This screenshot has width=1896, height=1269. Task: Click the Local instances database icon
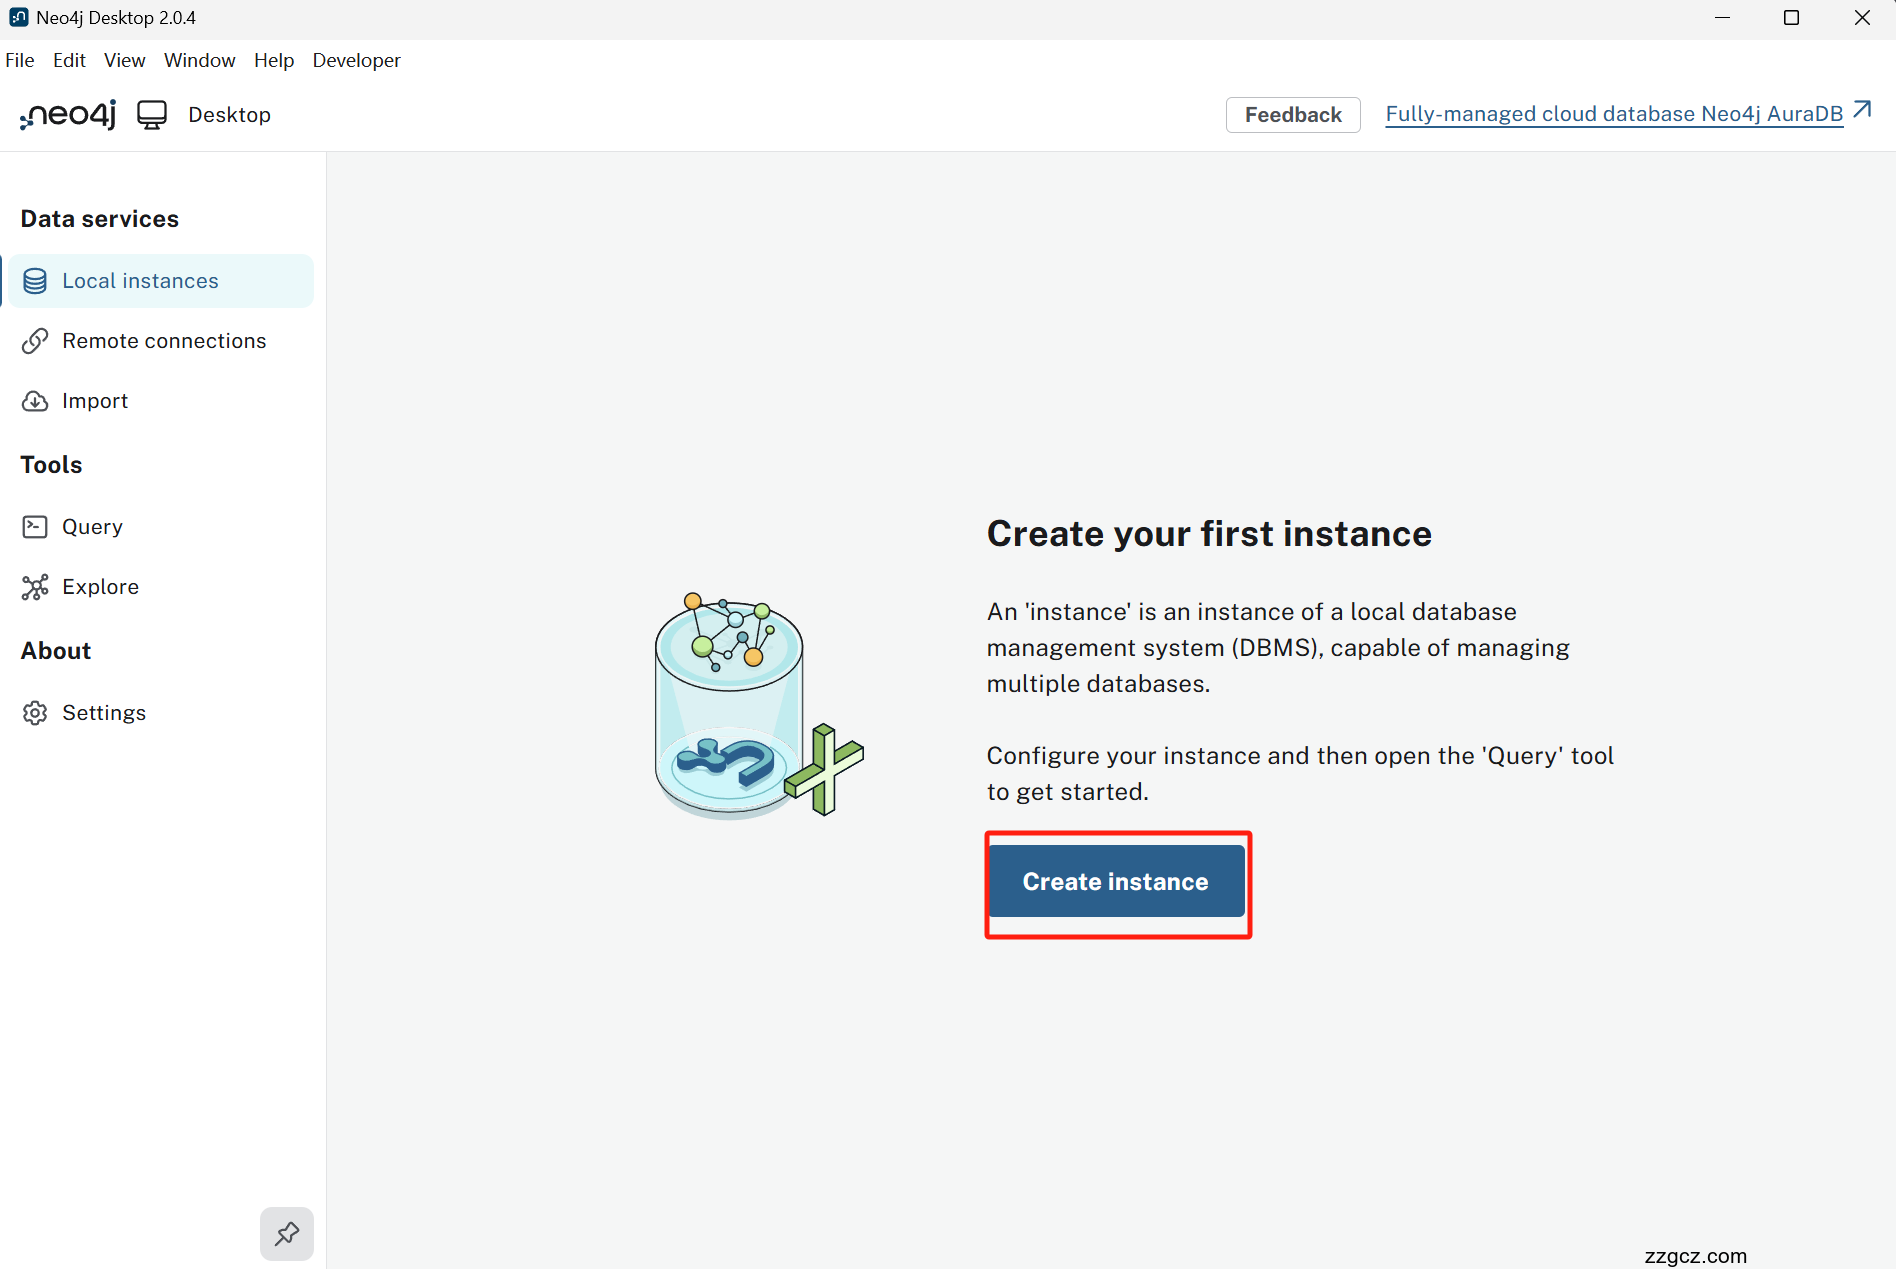[35, 281]
